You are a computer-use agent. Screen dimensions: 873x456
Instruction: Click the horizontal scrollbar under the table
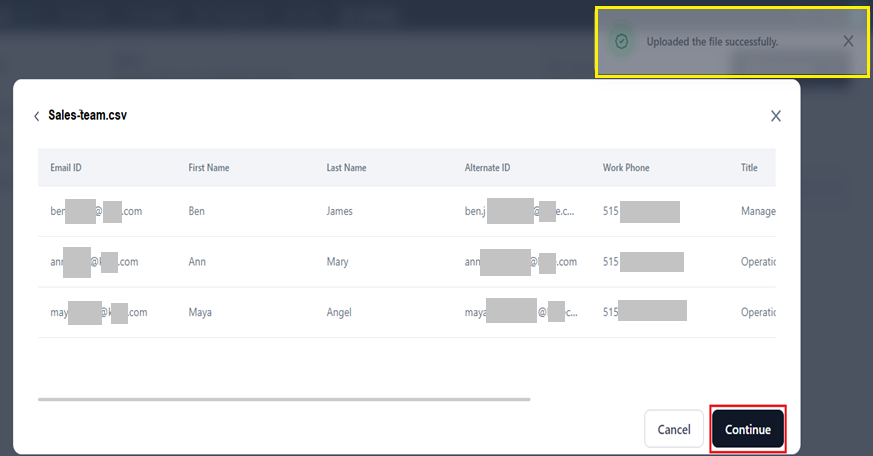pyautogui.click(x=284, y=399)
